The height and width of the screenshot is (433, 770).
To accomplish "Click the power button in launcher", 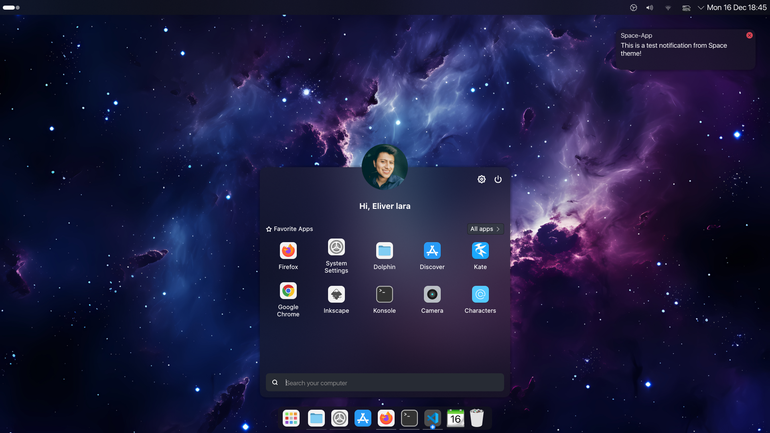I will click(x=498, y=179).
